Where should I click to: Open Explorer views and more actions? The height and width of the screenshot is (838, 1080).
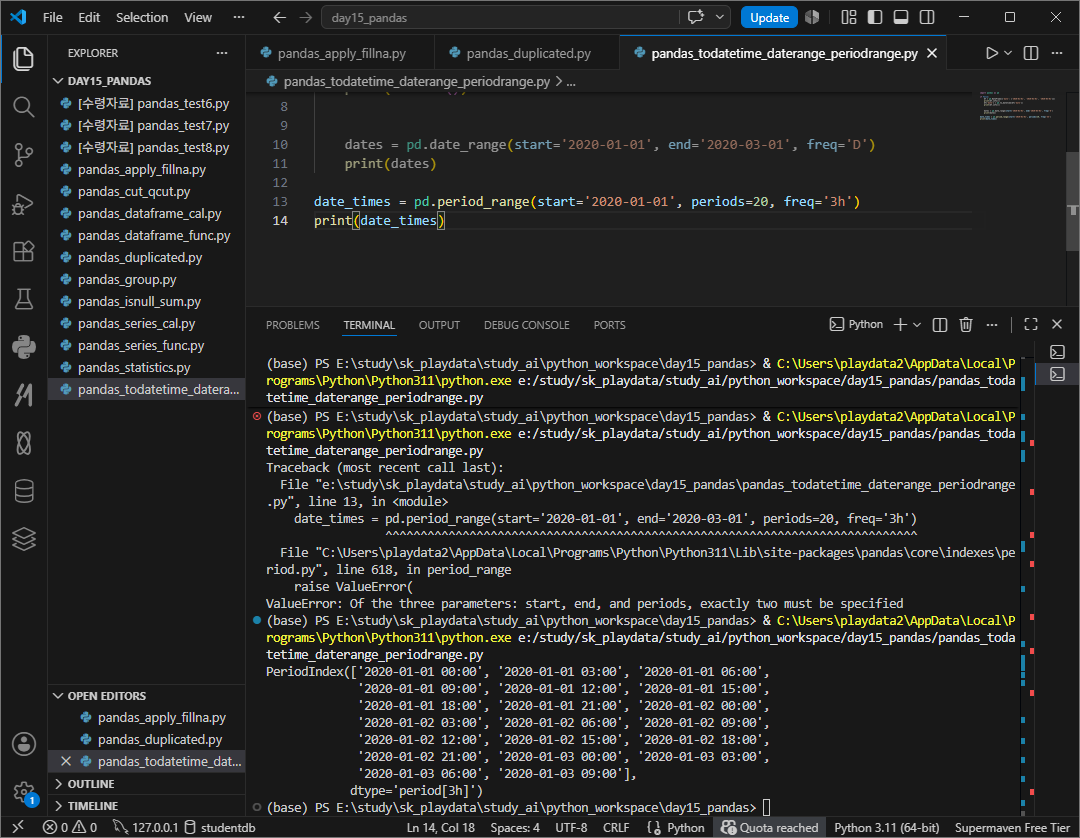click(222, 53)
